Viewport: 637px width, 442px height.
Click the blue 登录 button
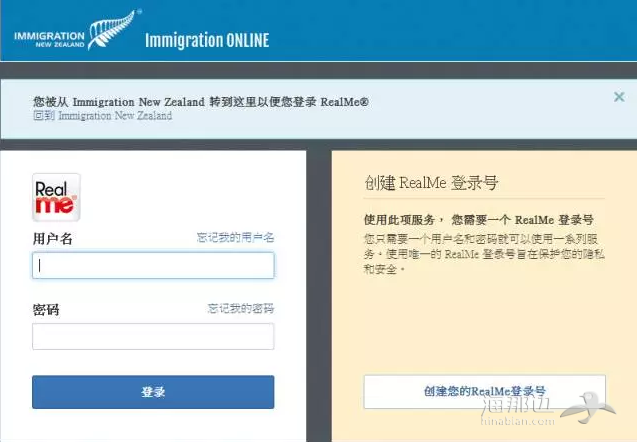(153, 392)
